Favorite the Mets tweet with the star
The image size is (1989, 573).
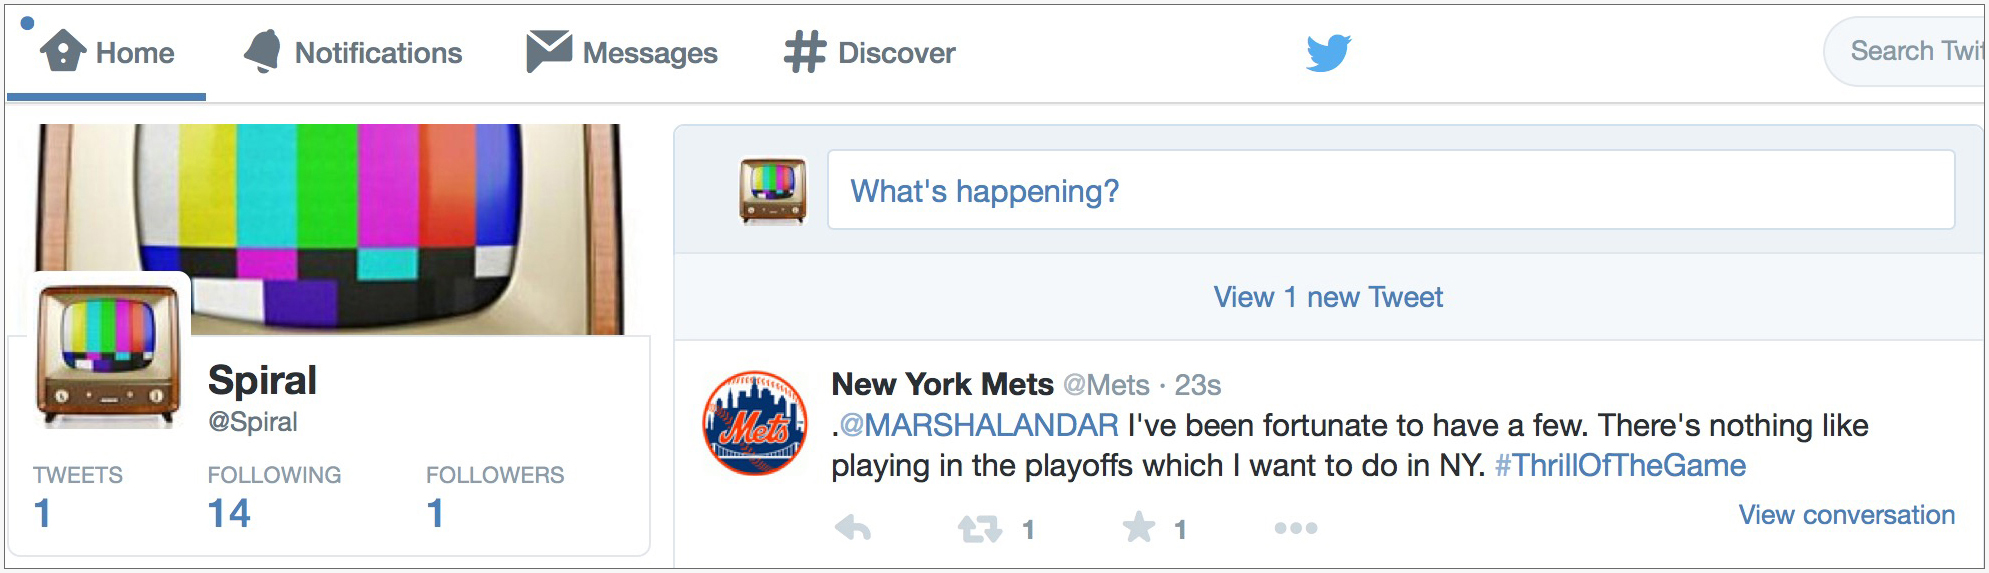tap(1139, 527)
